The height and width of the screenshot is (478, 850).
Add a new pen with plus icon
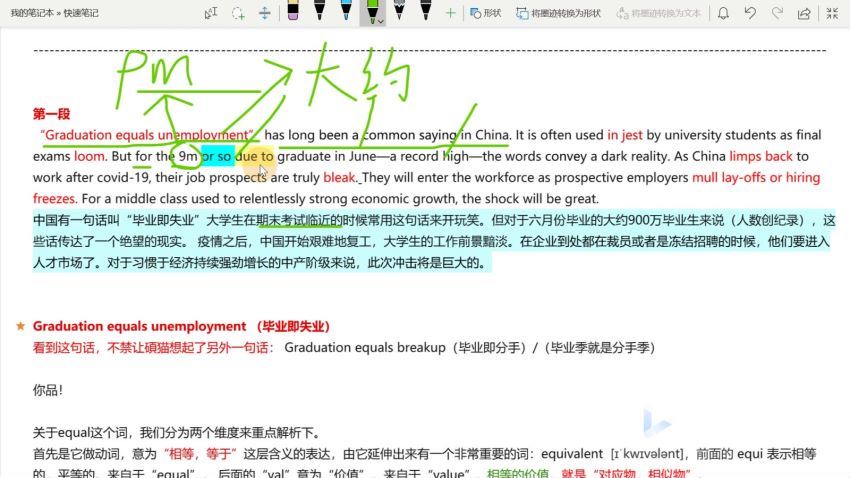[x=450, y=13]
